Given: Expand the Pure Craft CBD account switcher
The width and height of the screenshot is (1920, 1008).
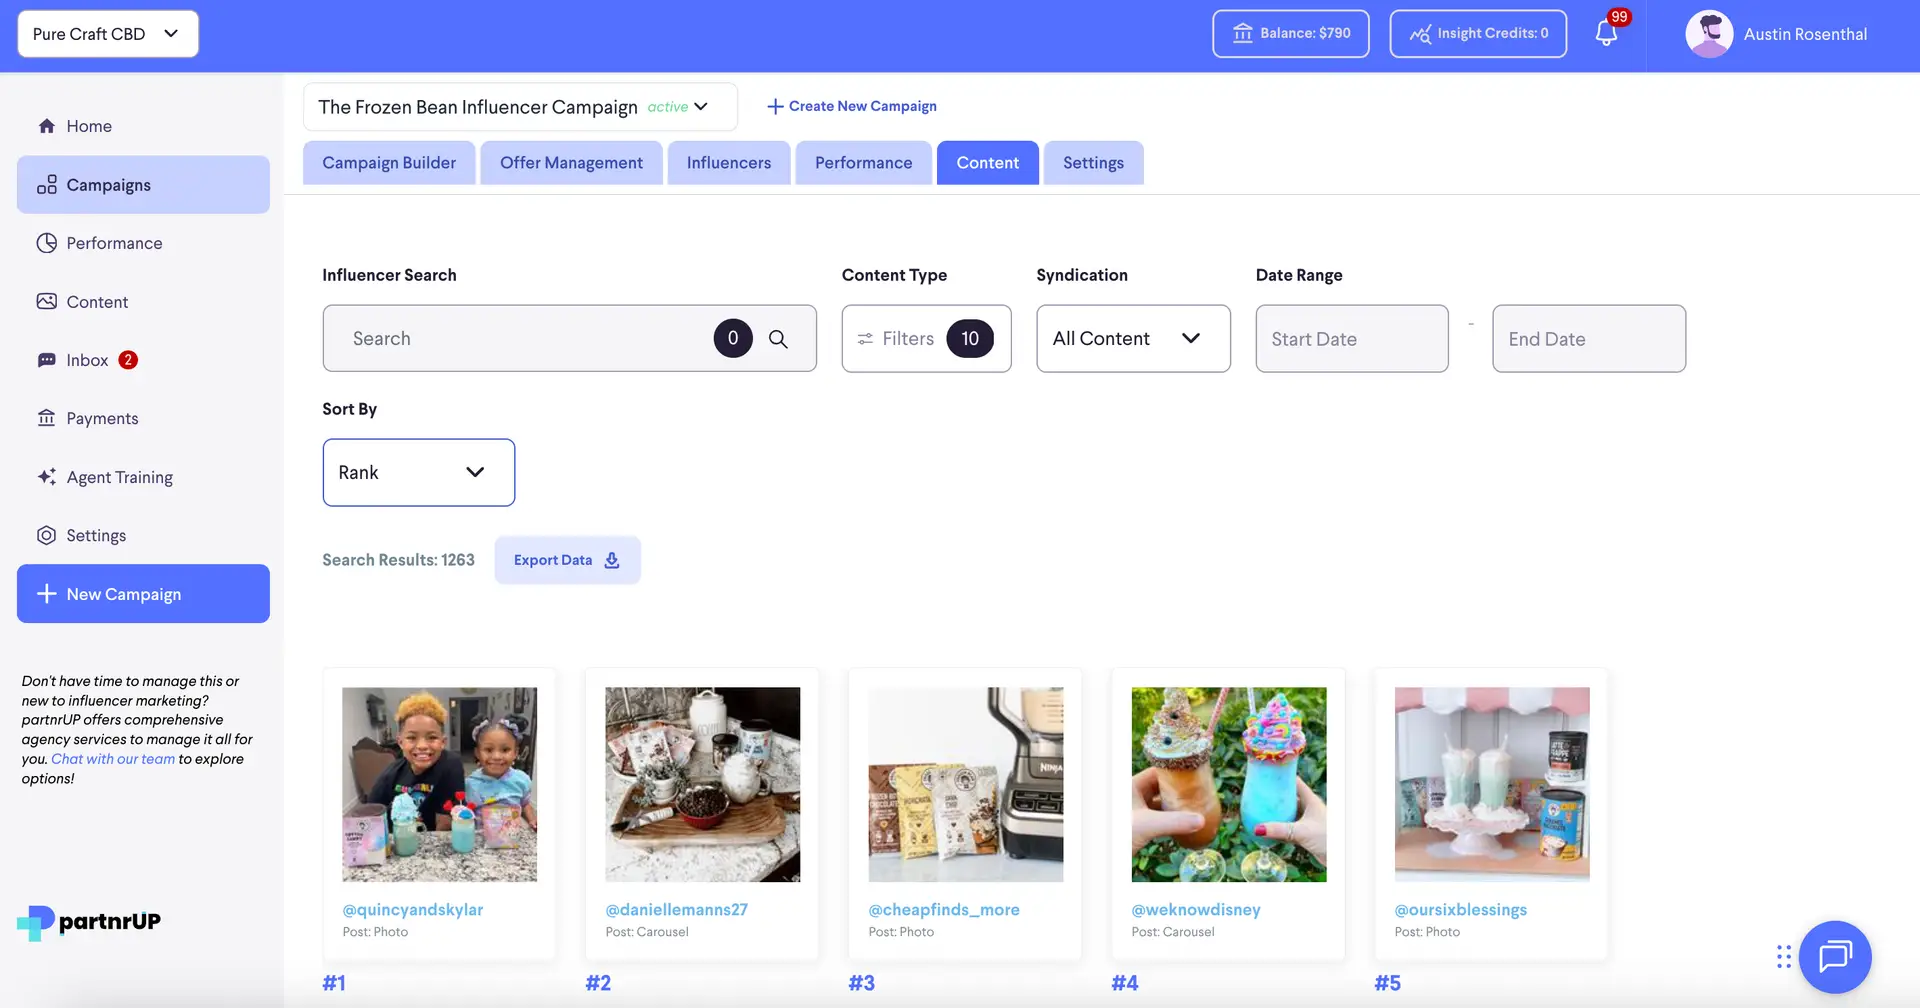Looking at the screenshot, I should pyautogui.click(x=106, y=33).
